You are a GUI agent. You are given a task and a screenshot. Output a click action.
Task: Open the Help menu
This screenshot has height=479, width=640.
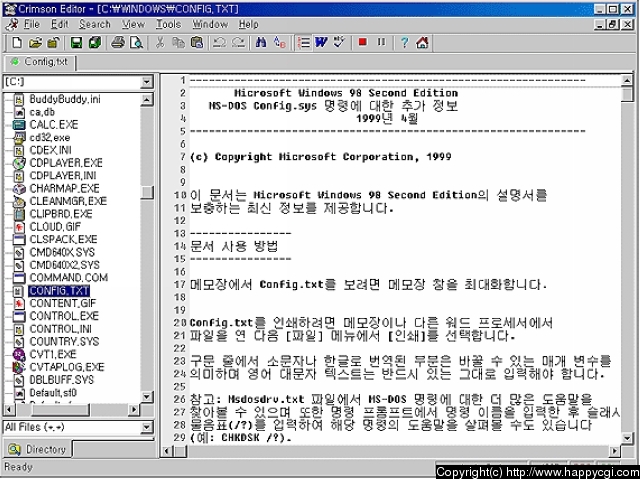click(x=249, y=24)
